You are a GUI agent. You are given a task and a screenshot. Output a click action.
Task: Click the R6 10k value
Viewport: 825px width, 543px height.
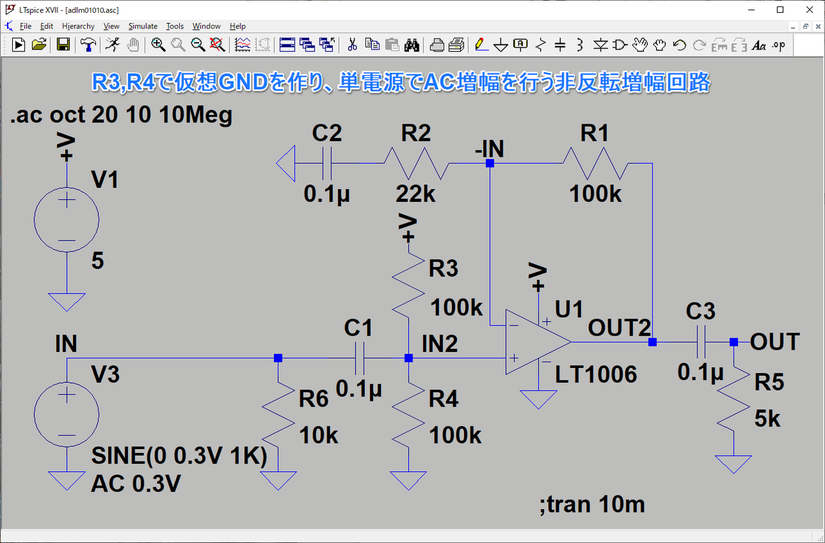click(x=319, y=436)
